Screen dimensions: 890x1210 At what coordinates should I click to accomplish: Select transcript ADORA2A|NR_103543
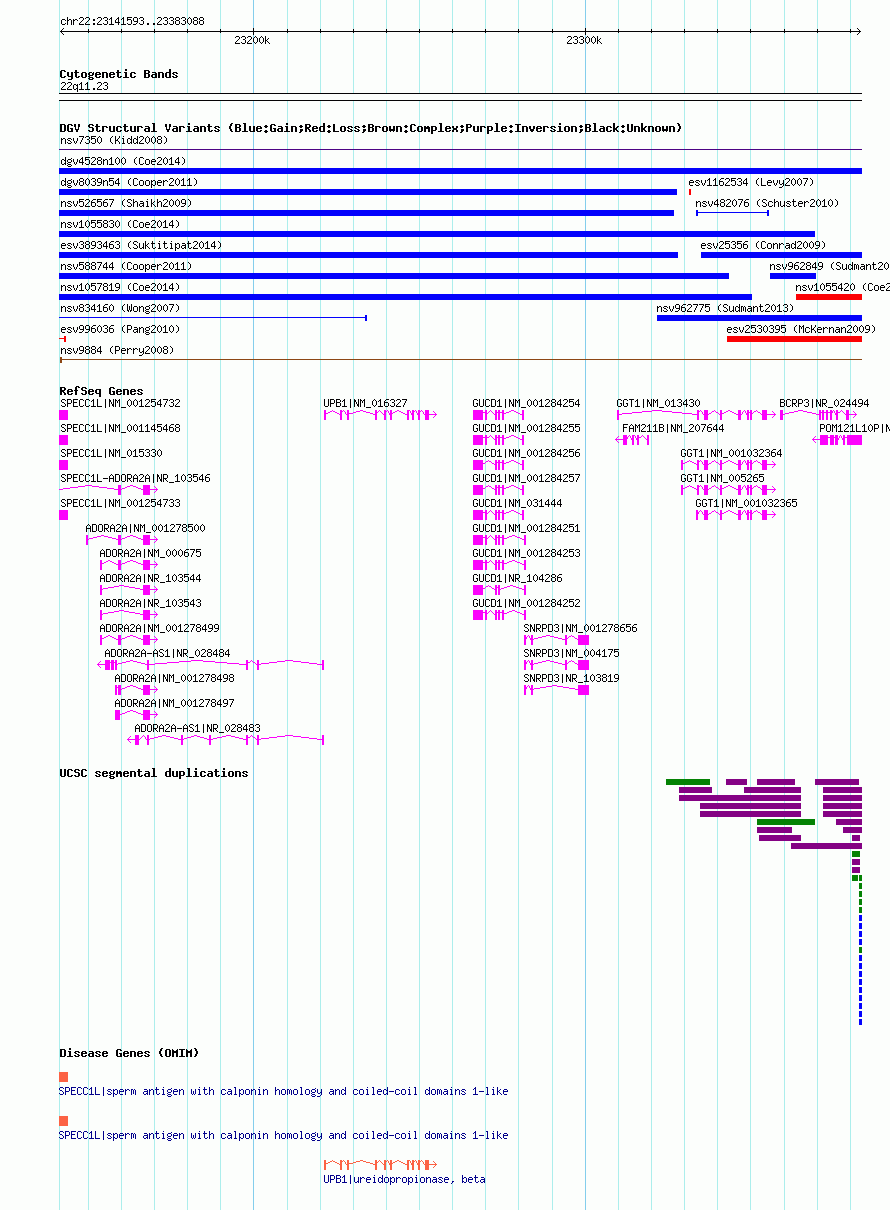[x=150, y=604]
